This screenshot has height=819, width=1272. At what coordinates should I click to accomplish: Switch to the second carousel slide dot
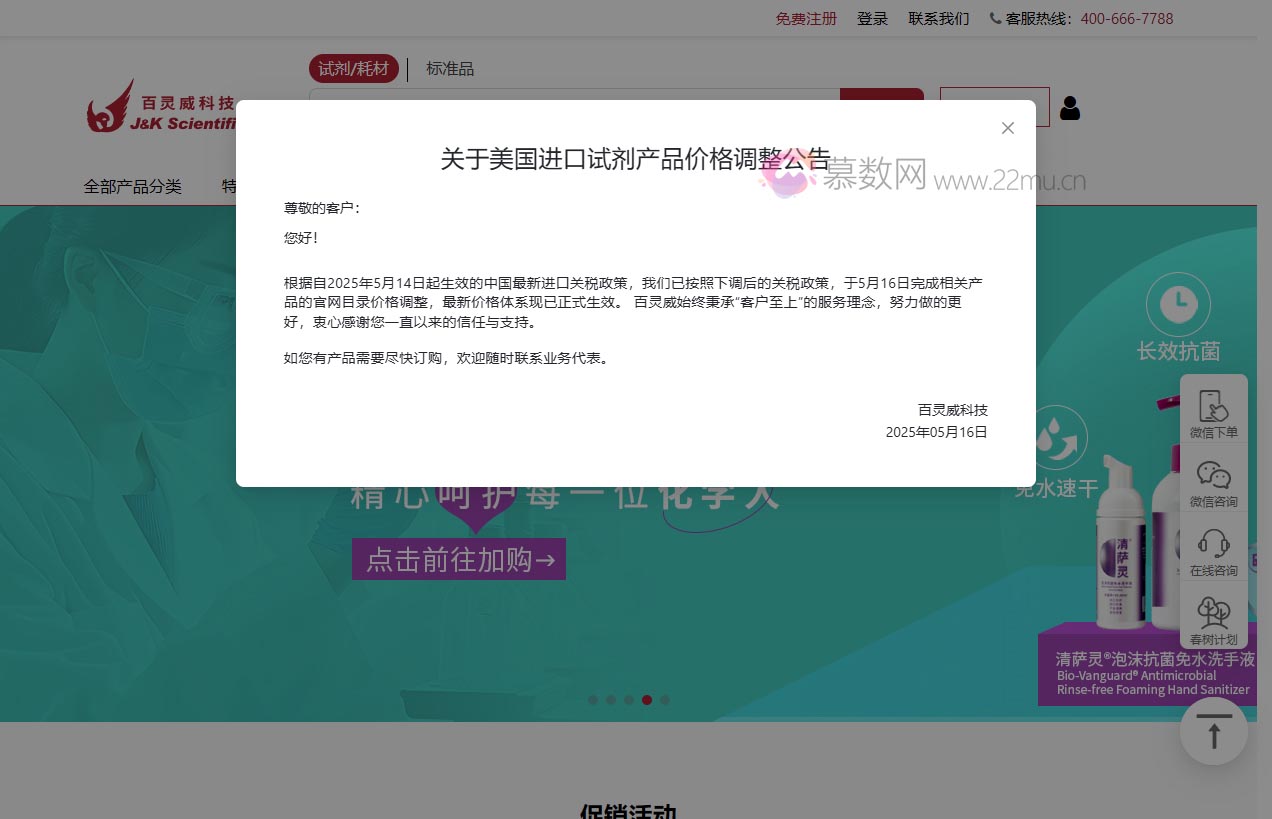[611, 700]
